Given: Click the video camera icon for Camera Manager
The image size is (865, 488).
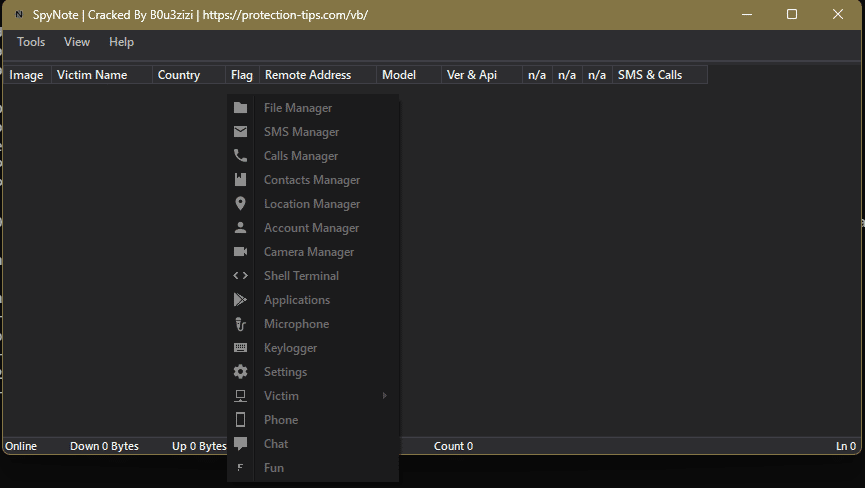Looking at the screenshot, I should point(240,252).
